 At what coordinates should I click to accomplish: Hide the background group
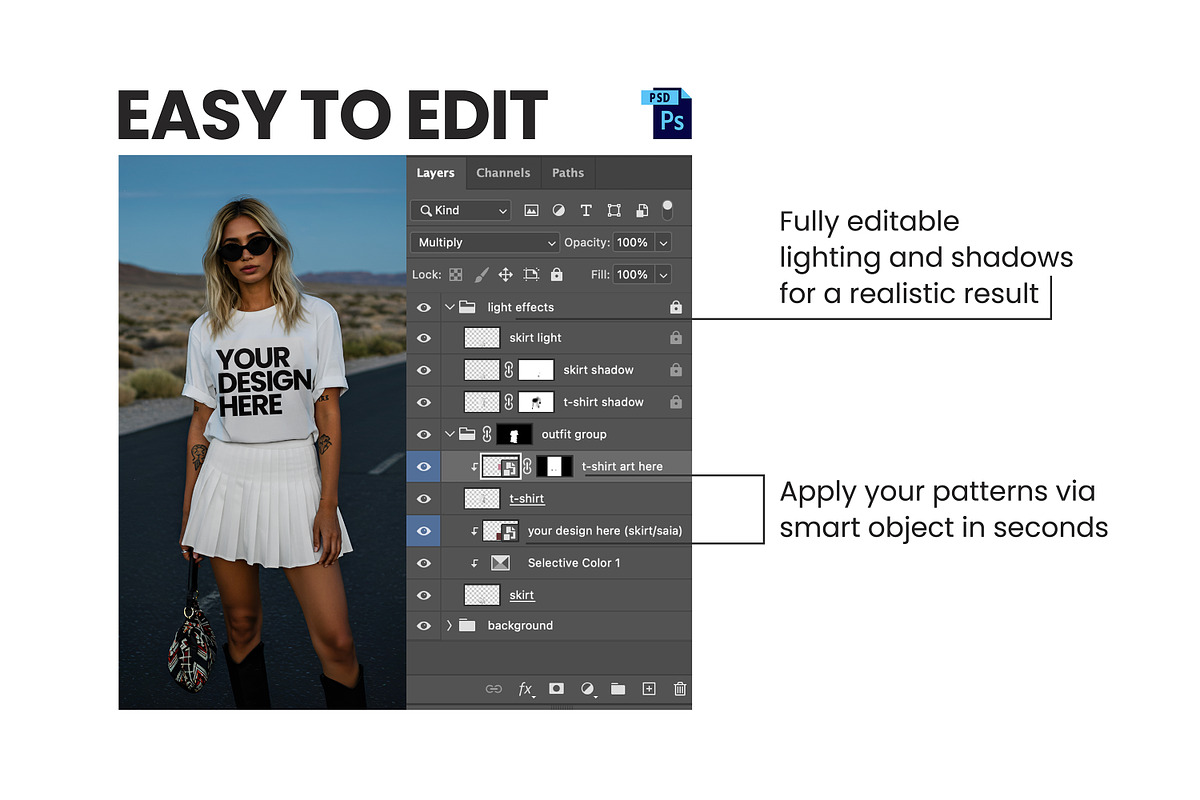424,625
